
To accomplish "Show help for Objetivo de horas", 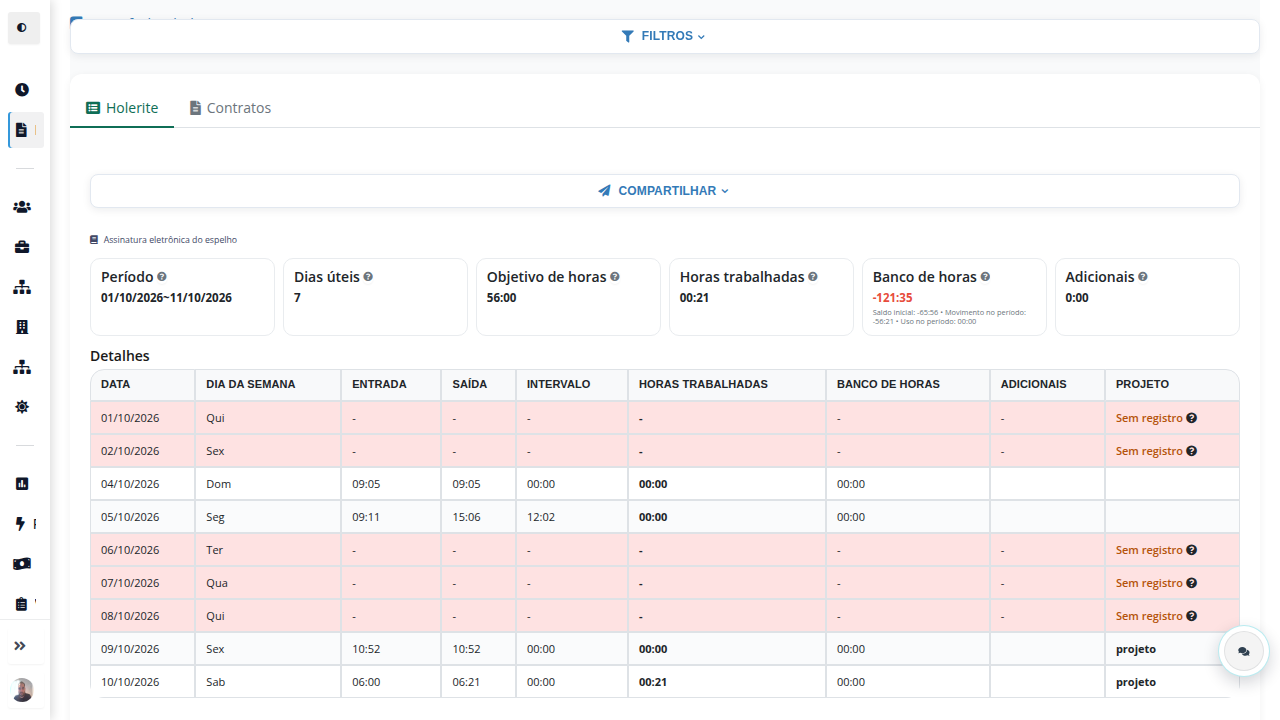I will [615, 277].
